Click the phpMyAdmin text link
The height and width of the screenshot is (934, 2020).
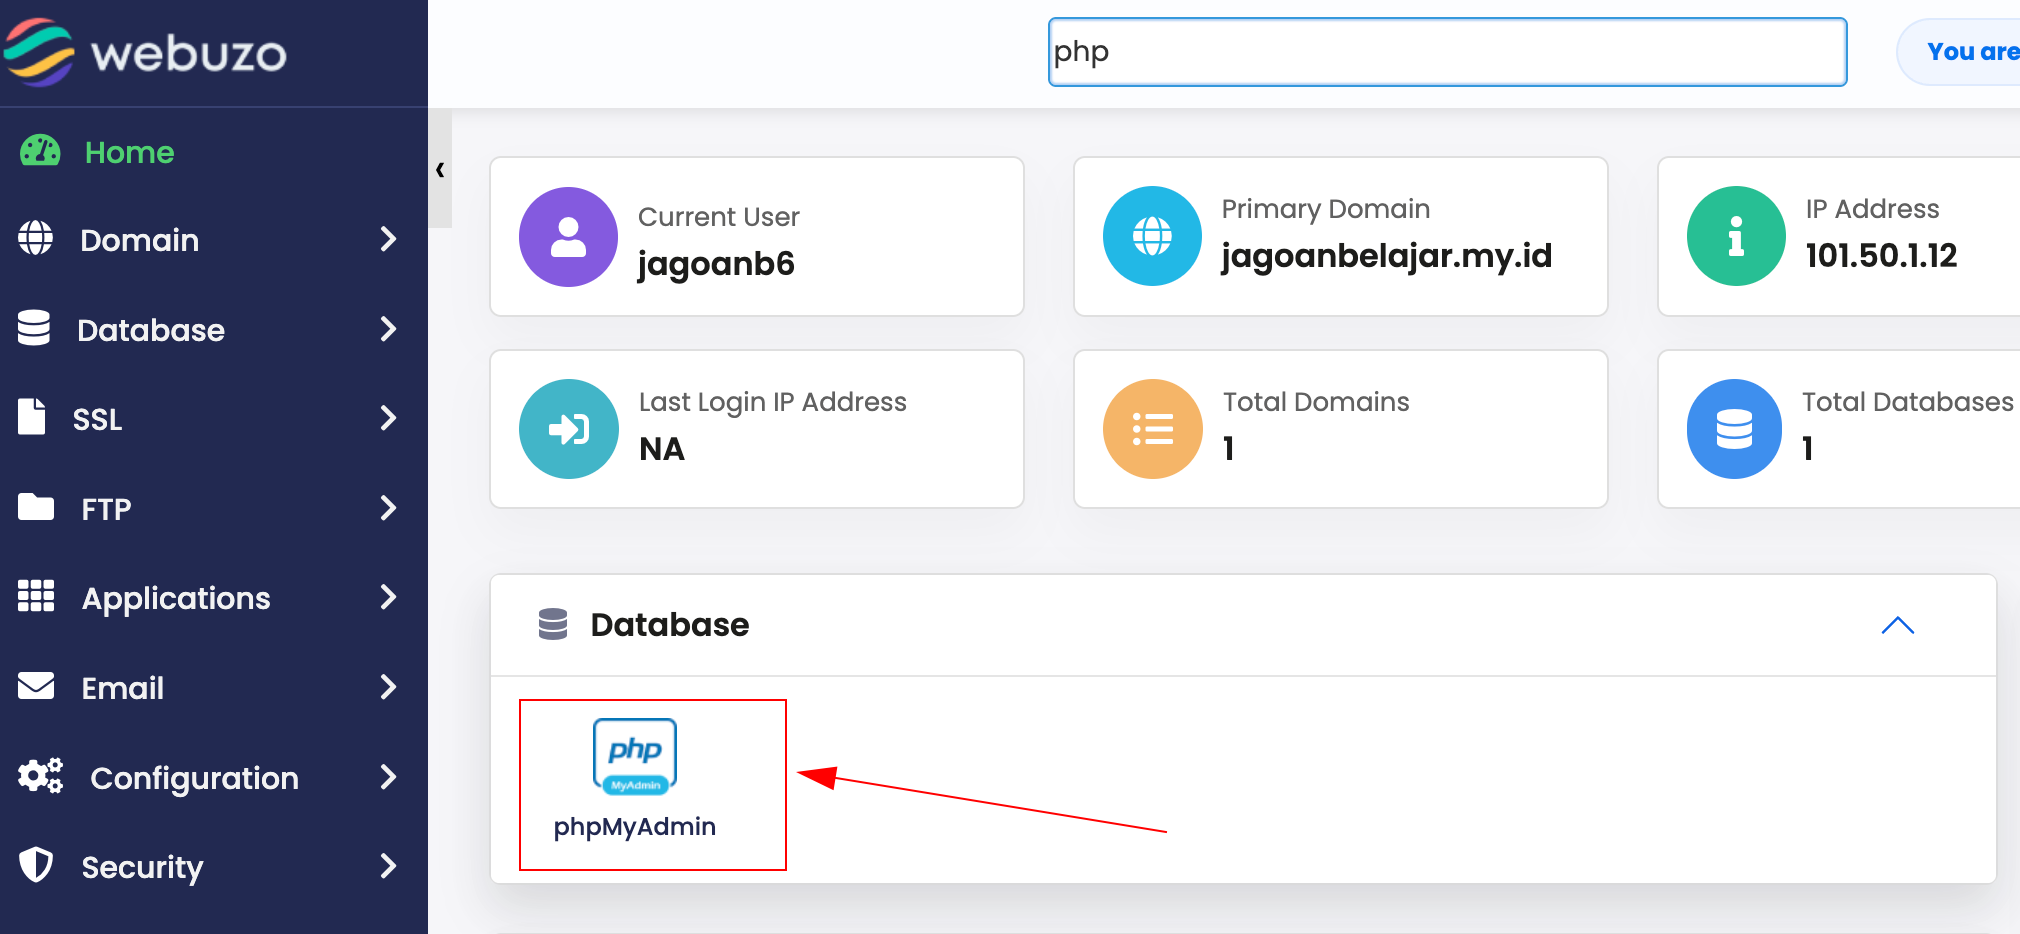click(x=635, y=827)
